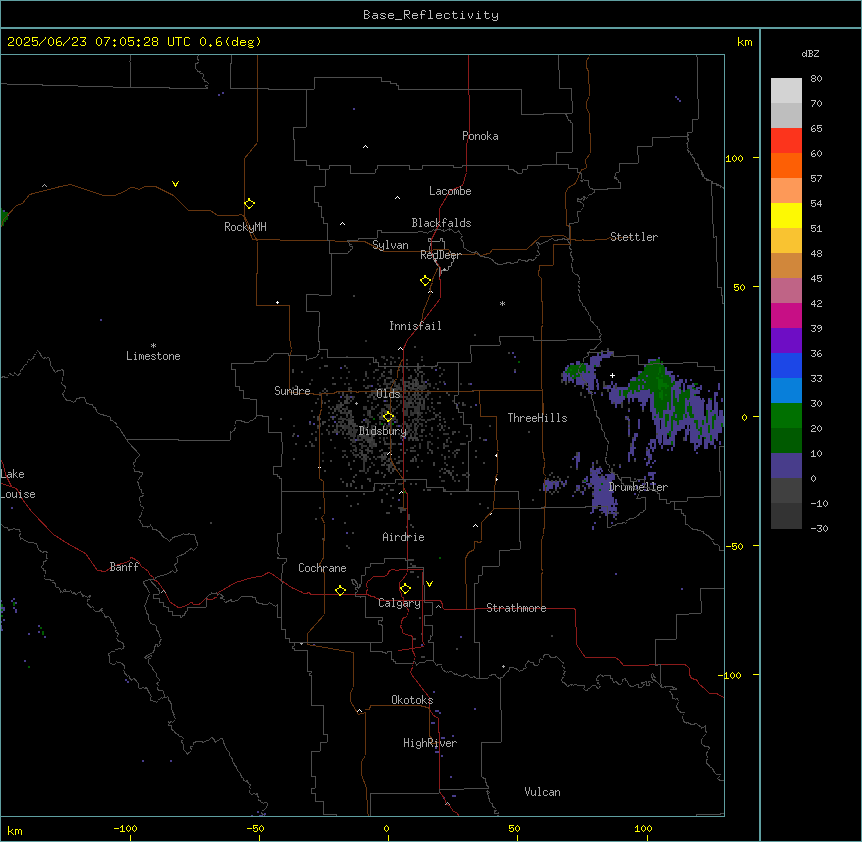Click the Cochrane city label

pos(322,568)
